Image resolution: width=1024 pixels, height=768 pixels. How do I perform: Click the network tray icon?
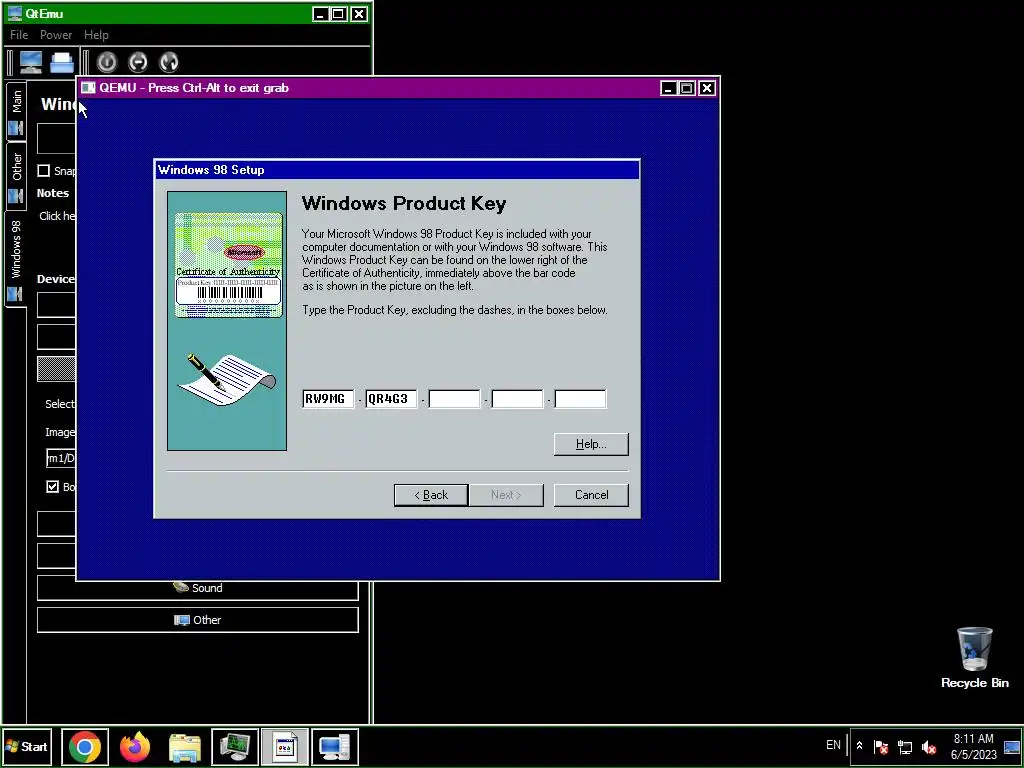[905, 746]
